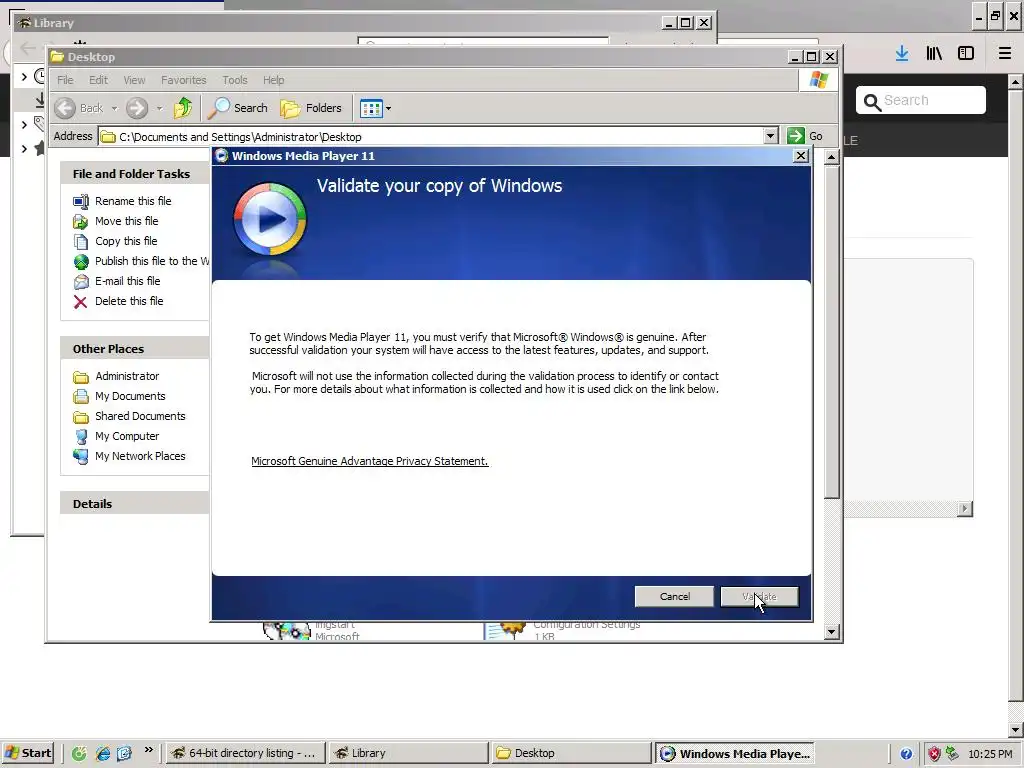Expand the Address bar dropdown arrow
Viewport: 1024px width, 768px height.
coord(771,136)
